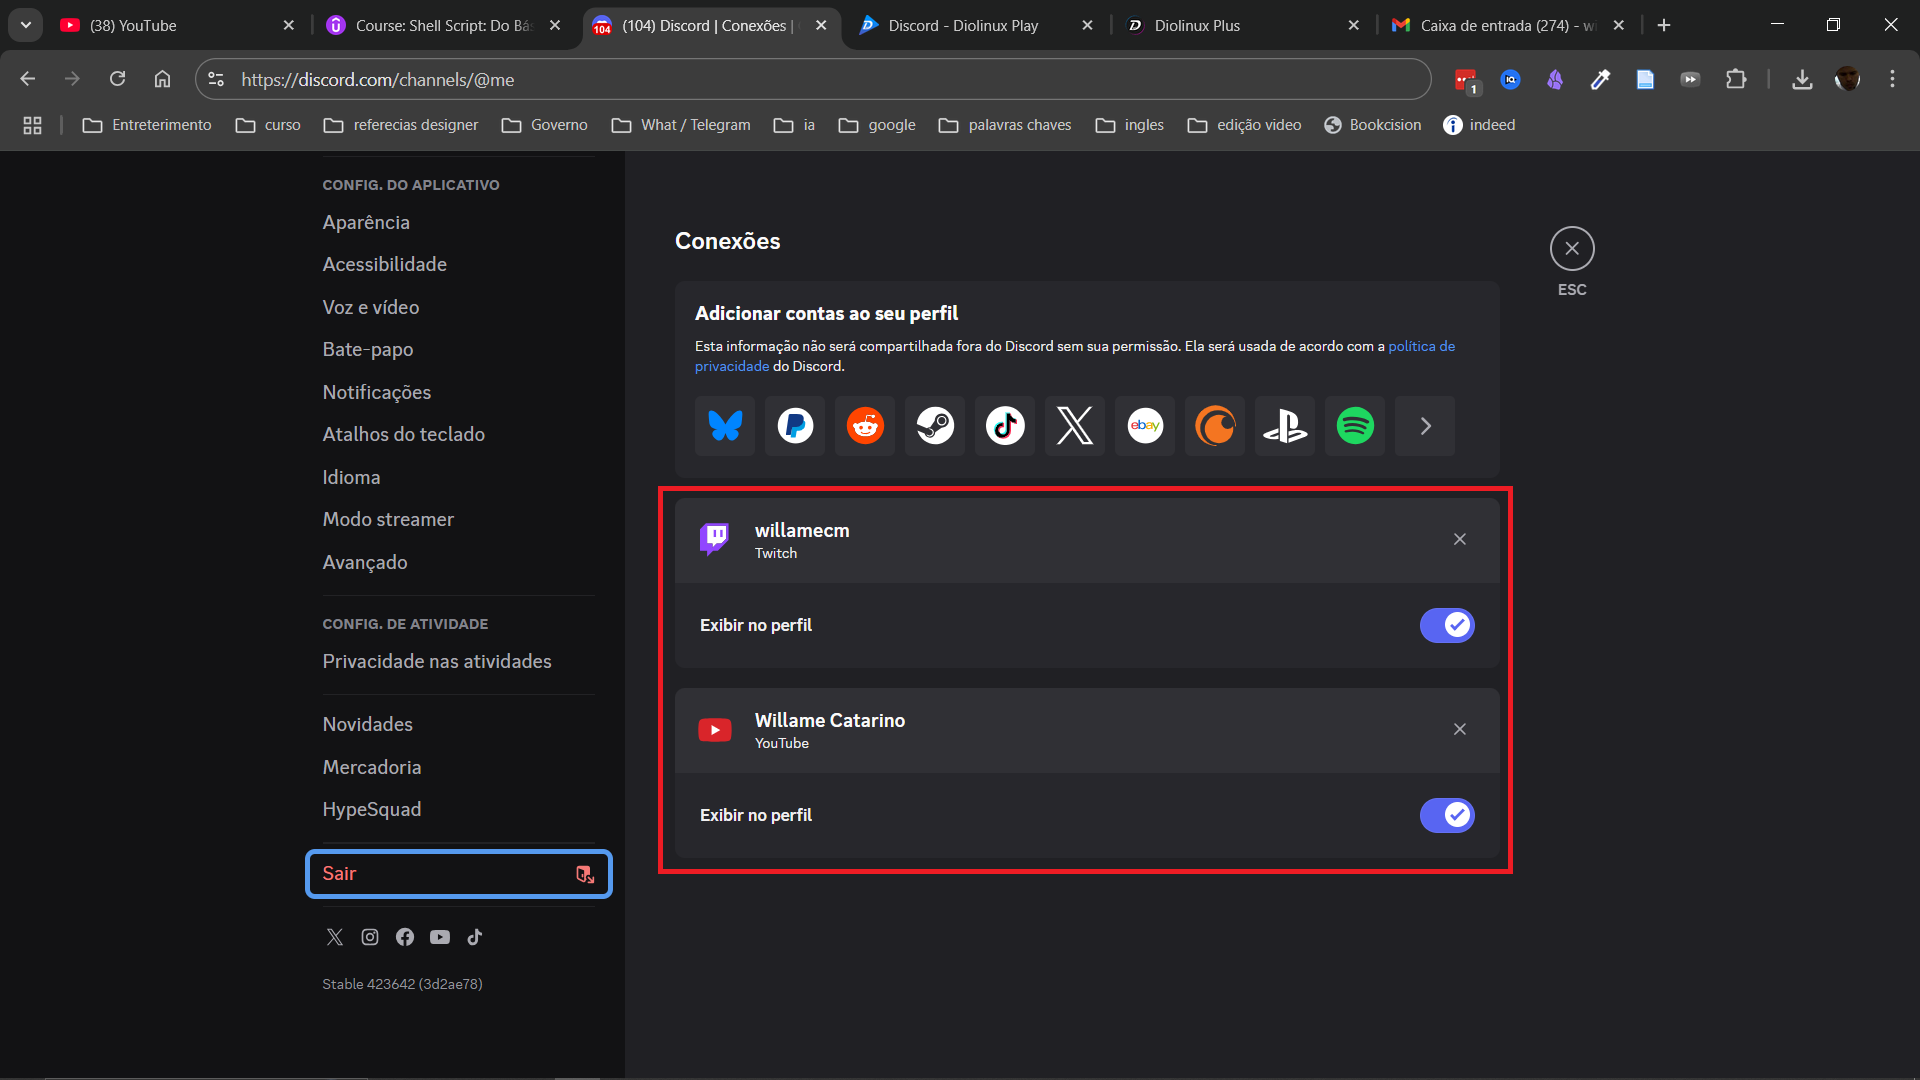Image resolution: width=1920 pixels, height=1080 pixels.
Task: Click the PayPal connection icon
Action: (x=795, y=426)
